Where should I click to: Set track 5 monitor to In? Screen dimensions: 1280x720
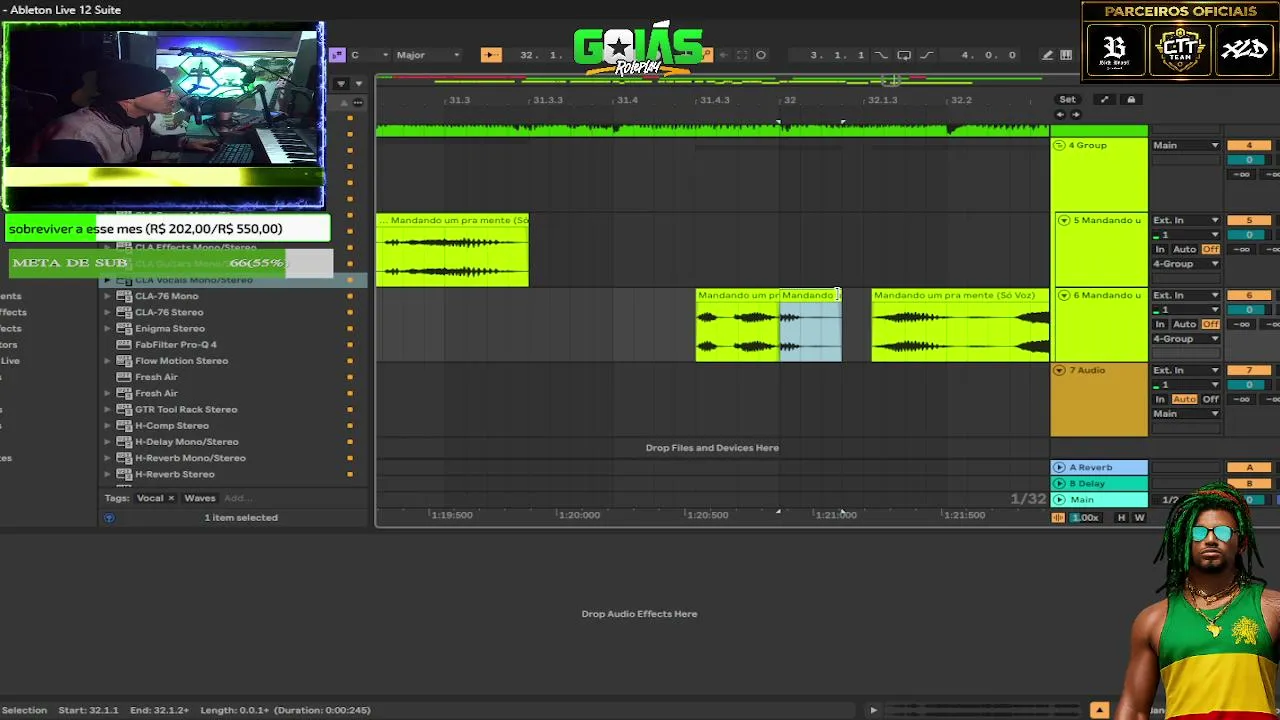1160,250
